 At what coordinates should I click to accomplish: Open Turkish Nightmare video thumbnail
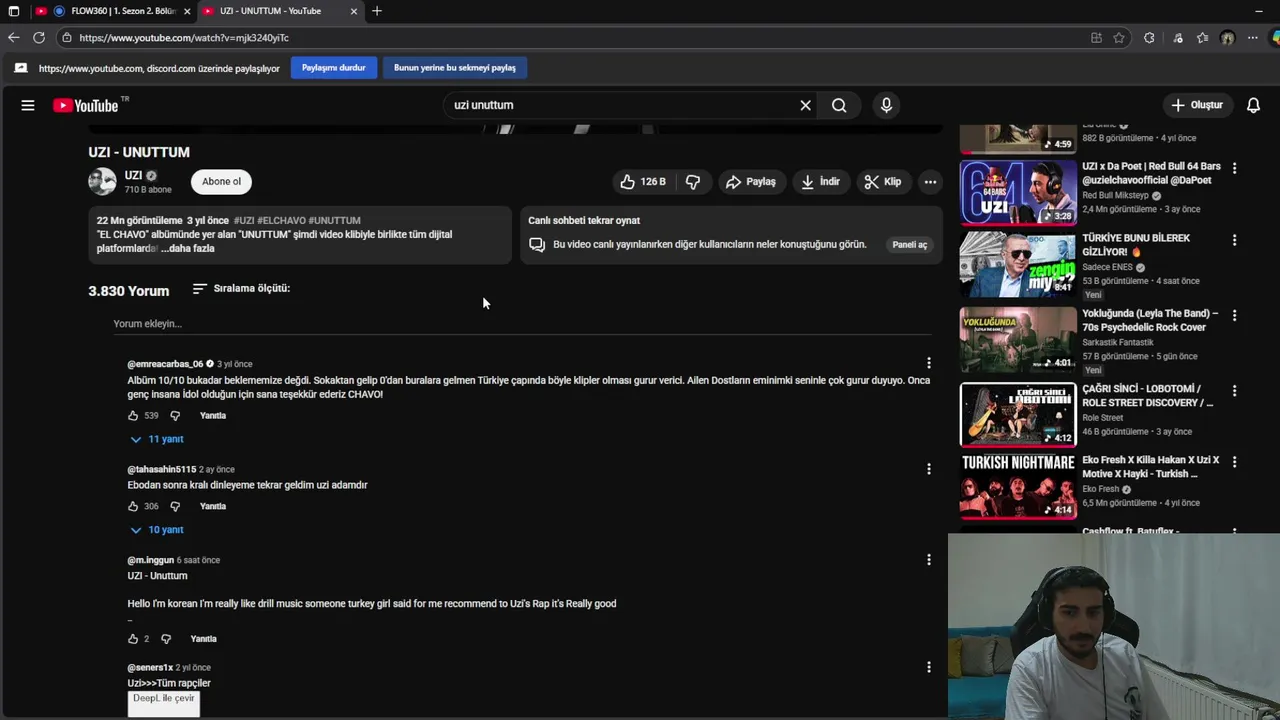point(1018,487)
